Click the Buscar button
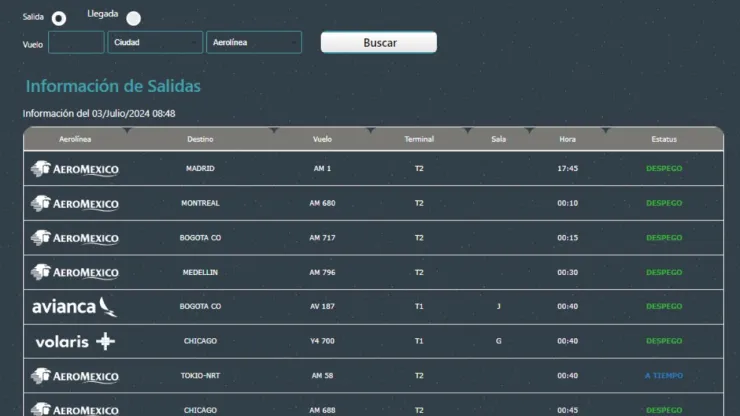Image resolution: width=740 pixels, height=416 pixels. click(x=379, y=42)
